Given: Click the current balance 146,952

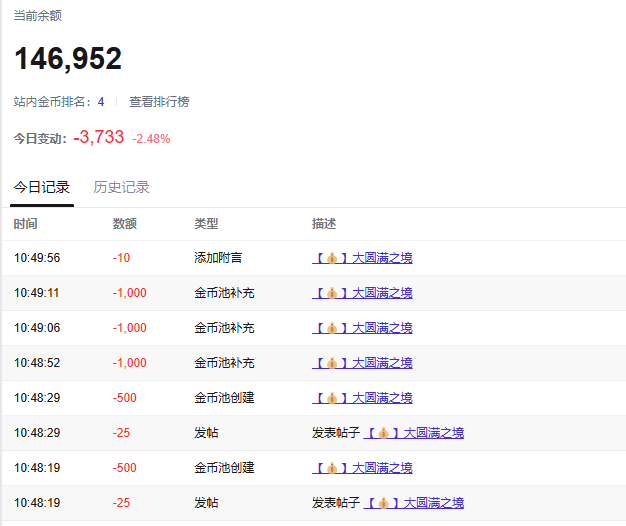Looking at the screenshot, I should tap(68, 59).
